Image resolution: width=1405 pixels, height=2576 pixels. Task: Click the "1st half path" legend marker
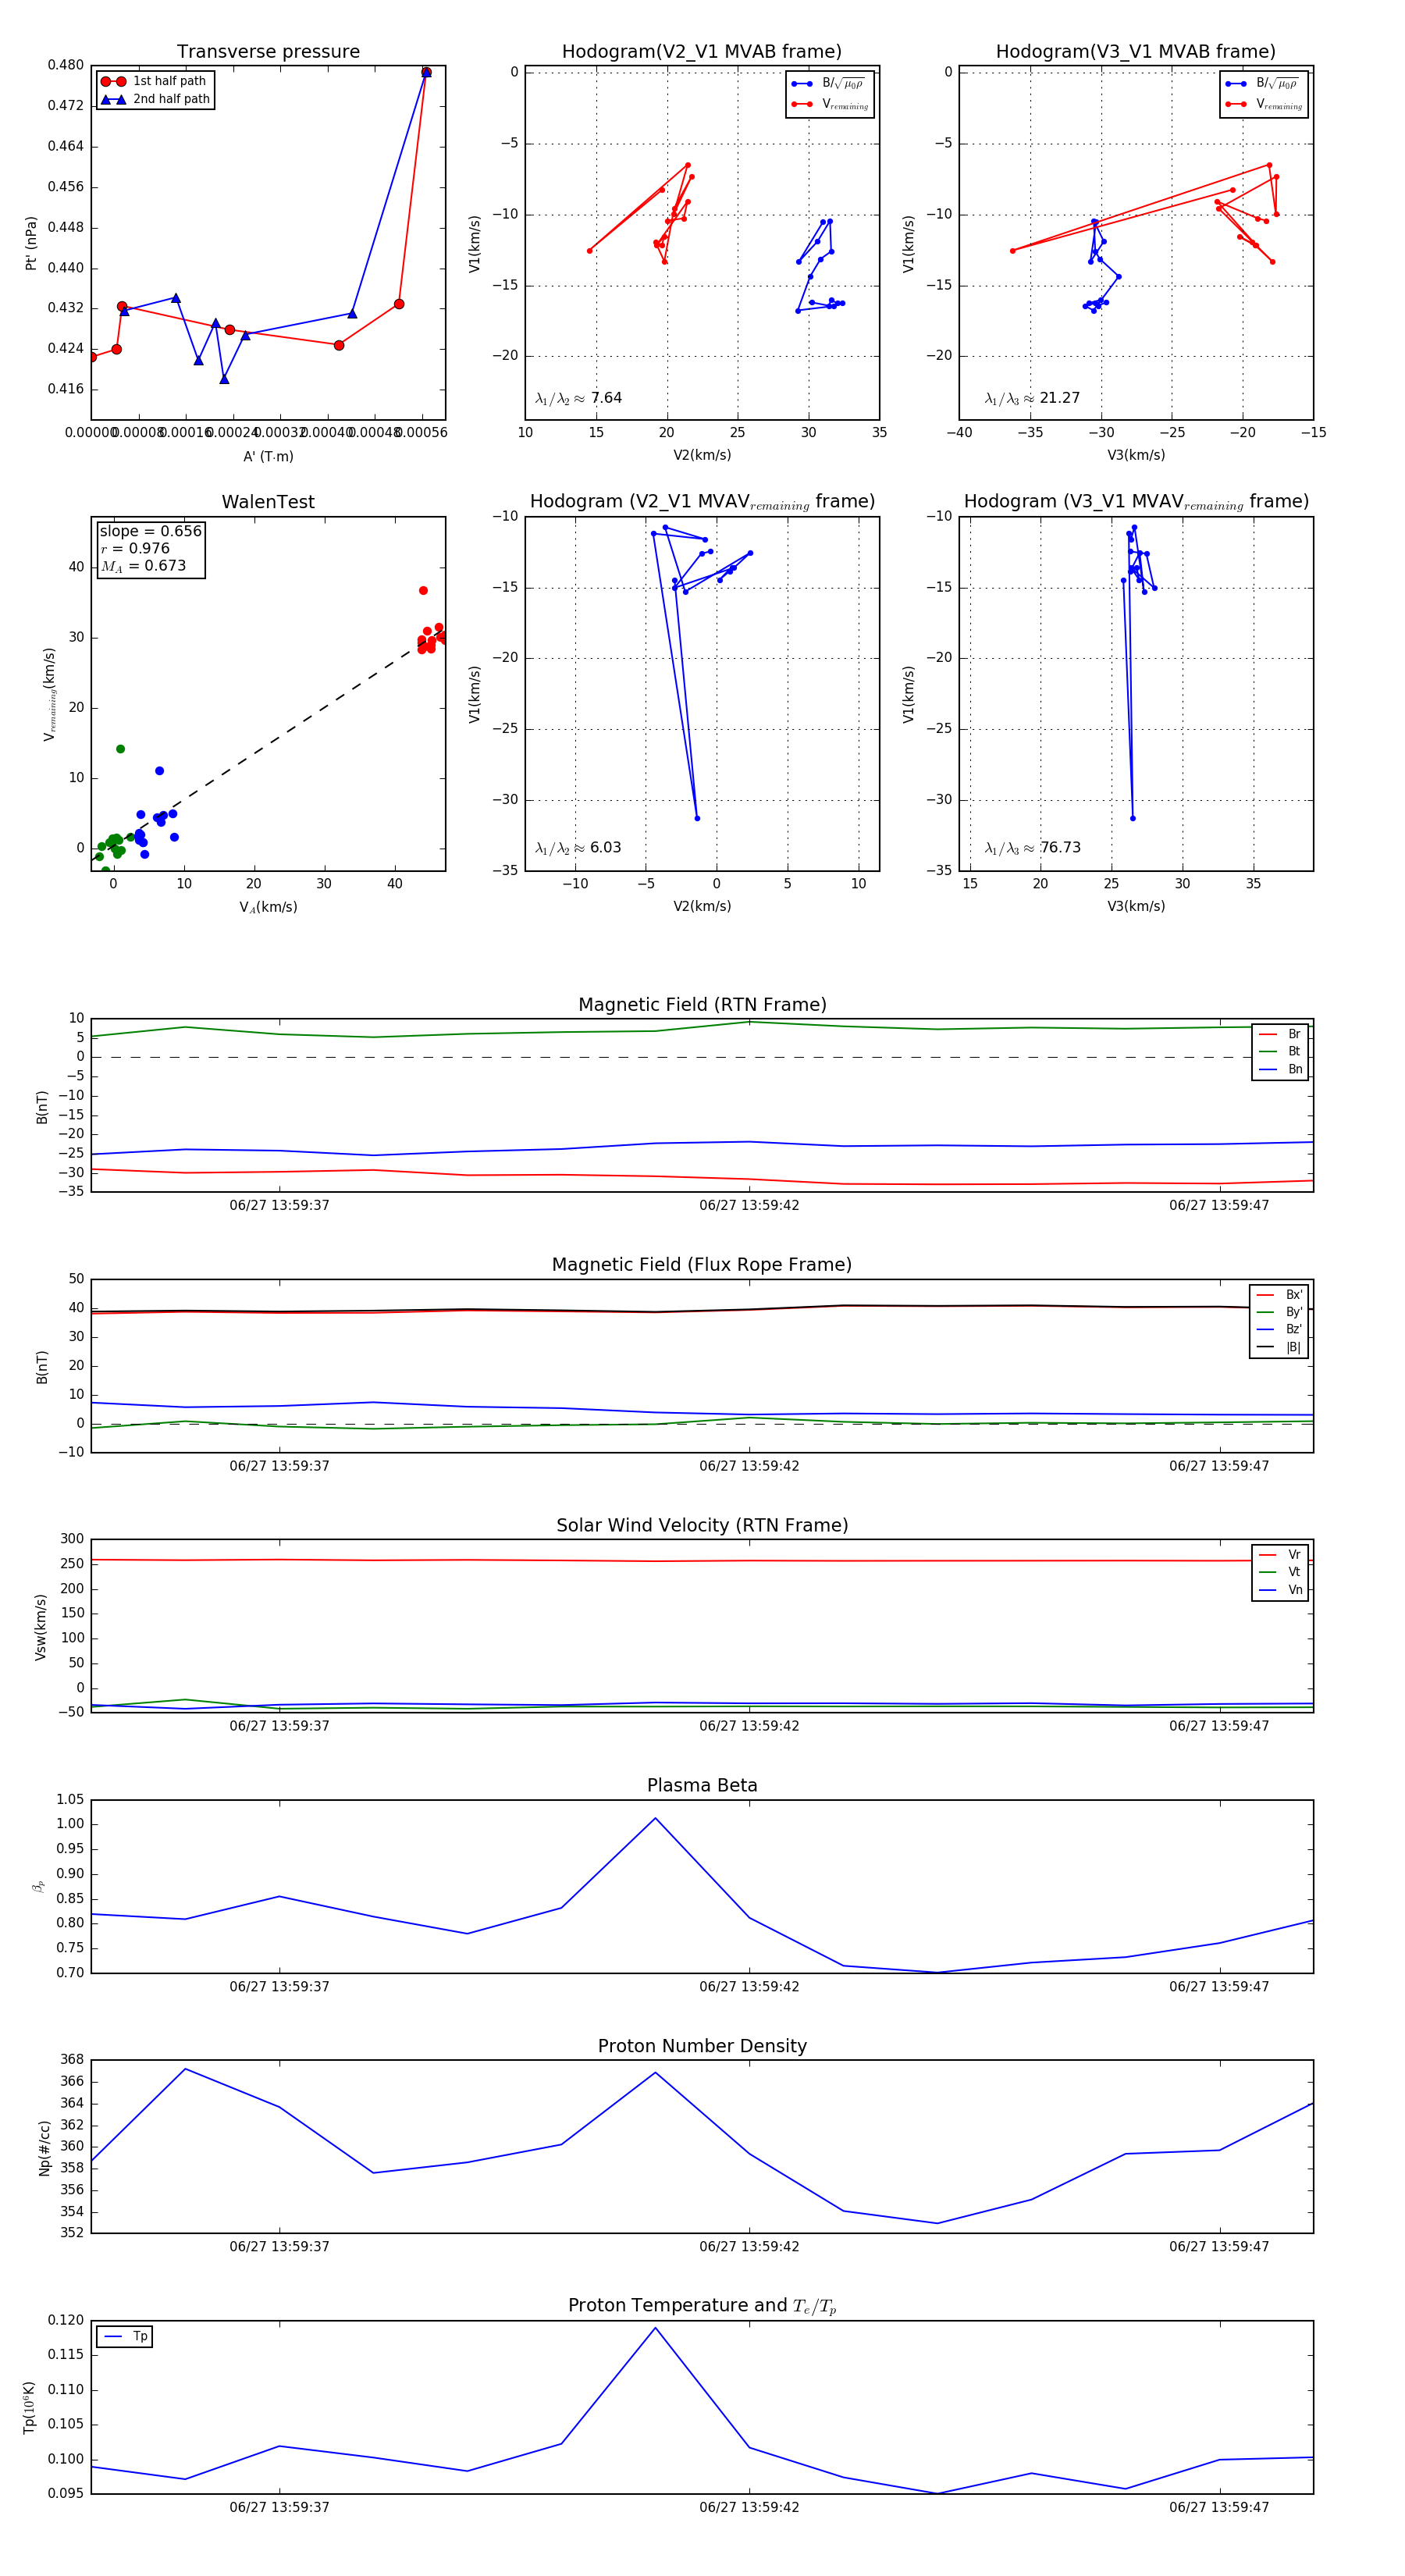pyautogui.click(x=113, y=81)
